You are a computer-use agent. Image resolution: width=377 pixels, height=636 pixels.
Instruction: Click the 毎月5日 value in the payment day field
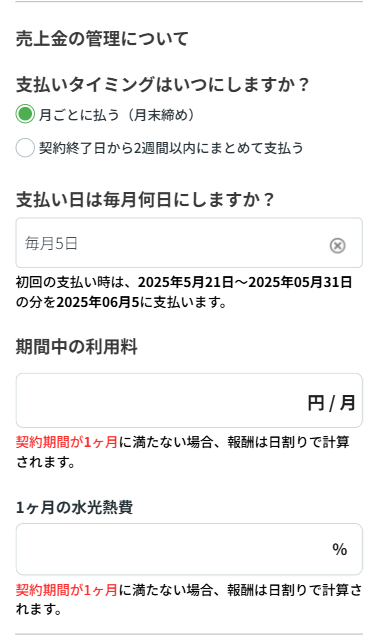coord(52,243)
